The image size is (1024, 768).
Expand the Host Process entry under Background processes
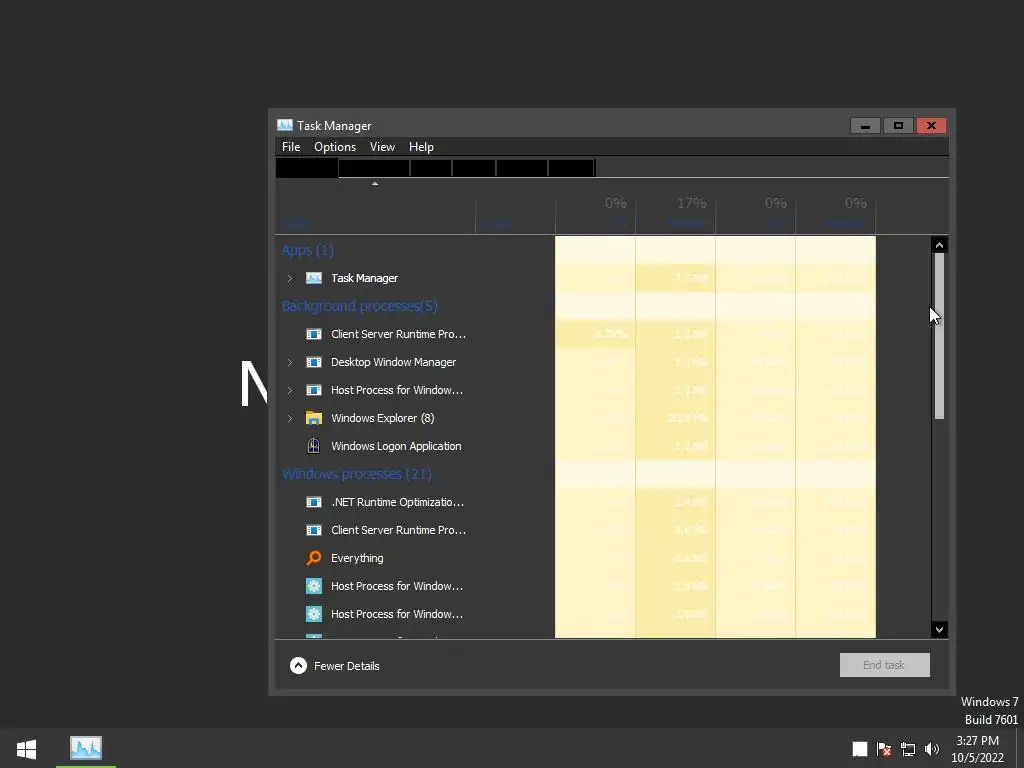(290, 391)
